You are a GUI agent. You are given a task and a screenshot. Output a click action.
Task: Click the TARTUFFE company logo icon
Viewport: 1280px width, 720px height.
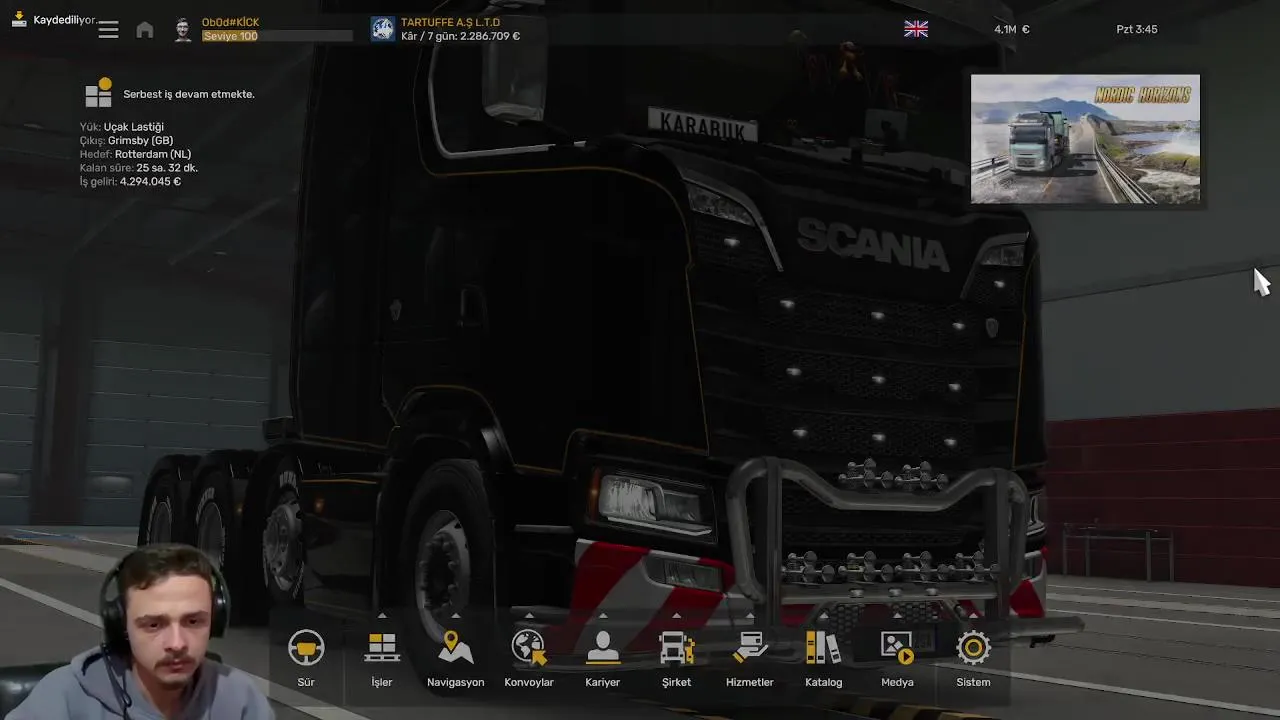[383, 29]
